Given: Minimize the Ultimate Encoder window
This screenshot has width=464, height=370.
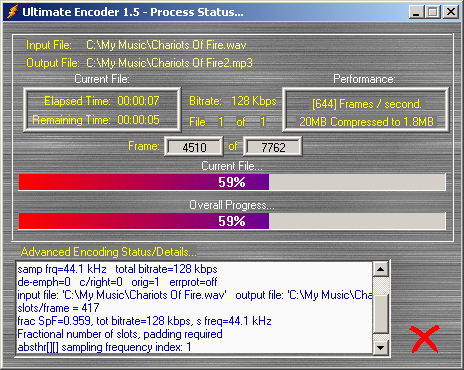Looking at the screenshot, I should click(x=416, y=12).
